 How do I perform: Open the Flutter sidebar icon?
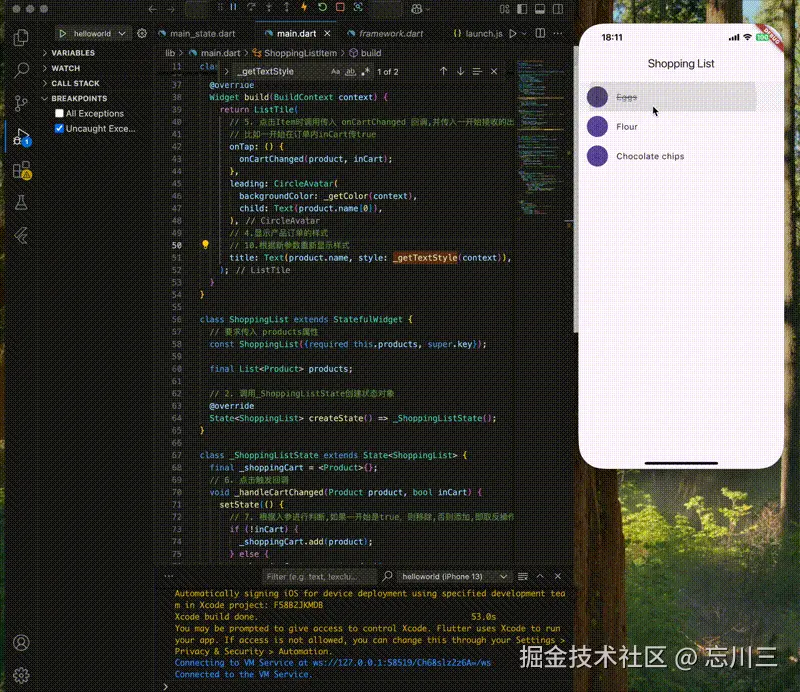click(x=21, y=235)
